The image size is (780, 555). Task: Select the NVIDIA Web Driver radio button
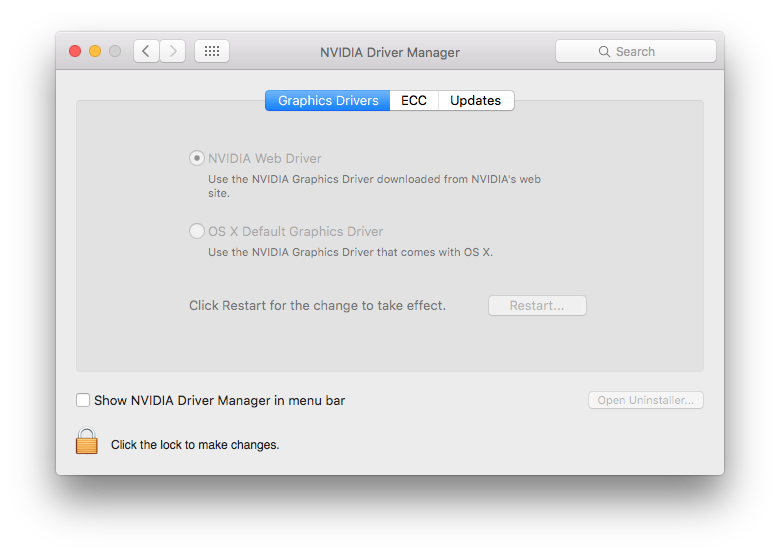click(x=197, y=158)
